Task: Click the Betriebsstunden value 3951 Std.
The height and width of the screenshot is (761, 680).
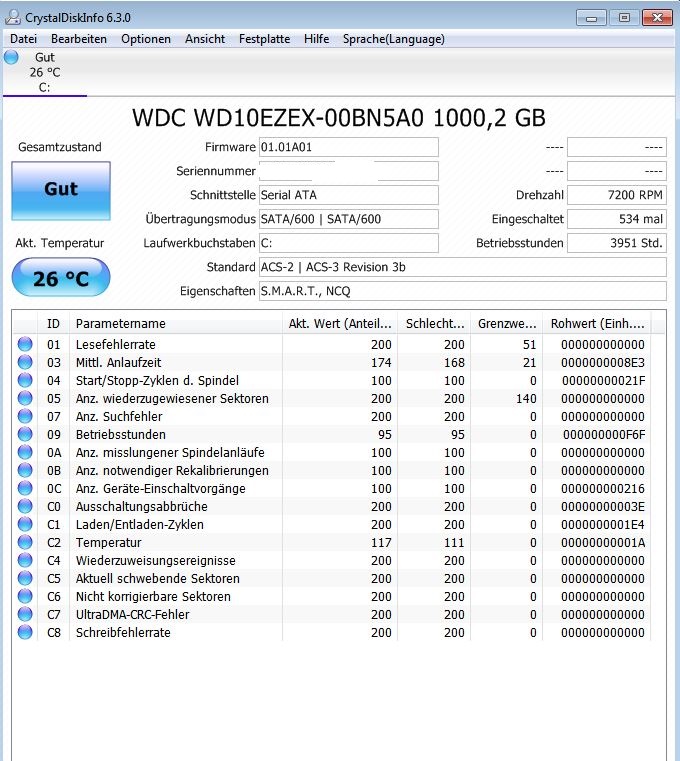Action: tap(617, 243)
